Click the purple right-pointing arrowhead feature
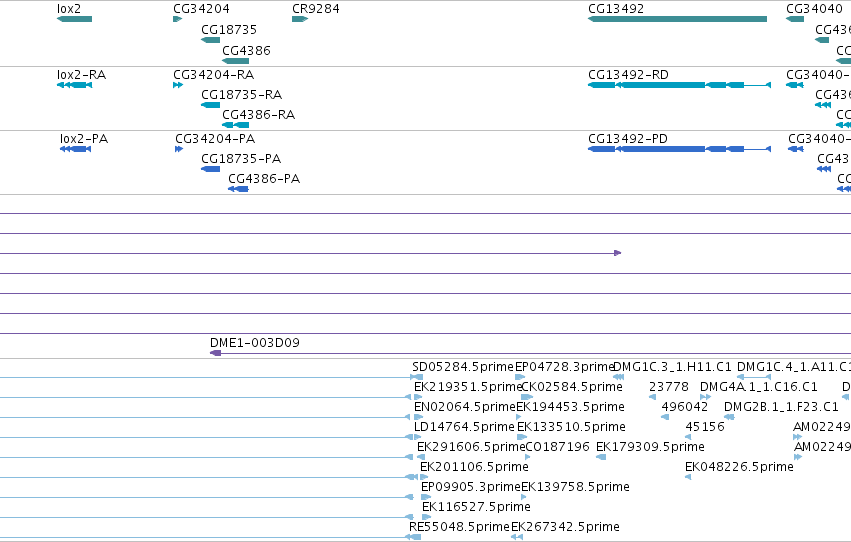Image resolution: width=851 pixels, height=542 pixels. 618,253
